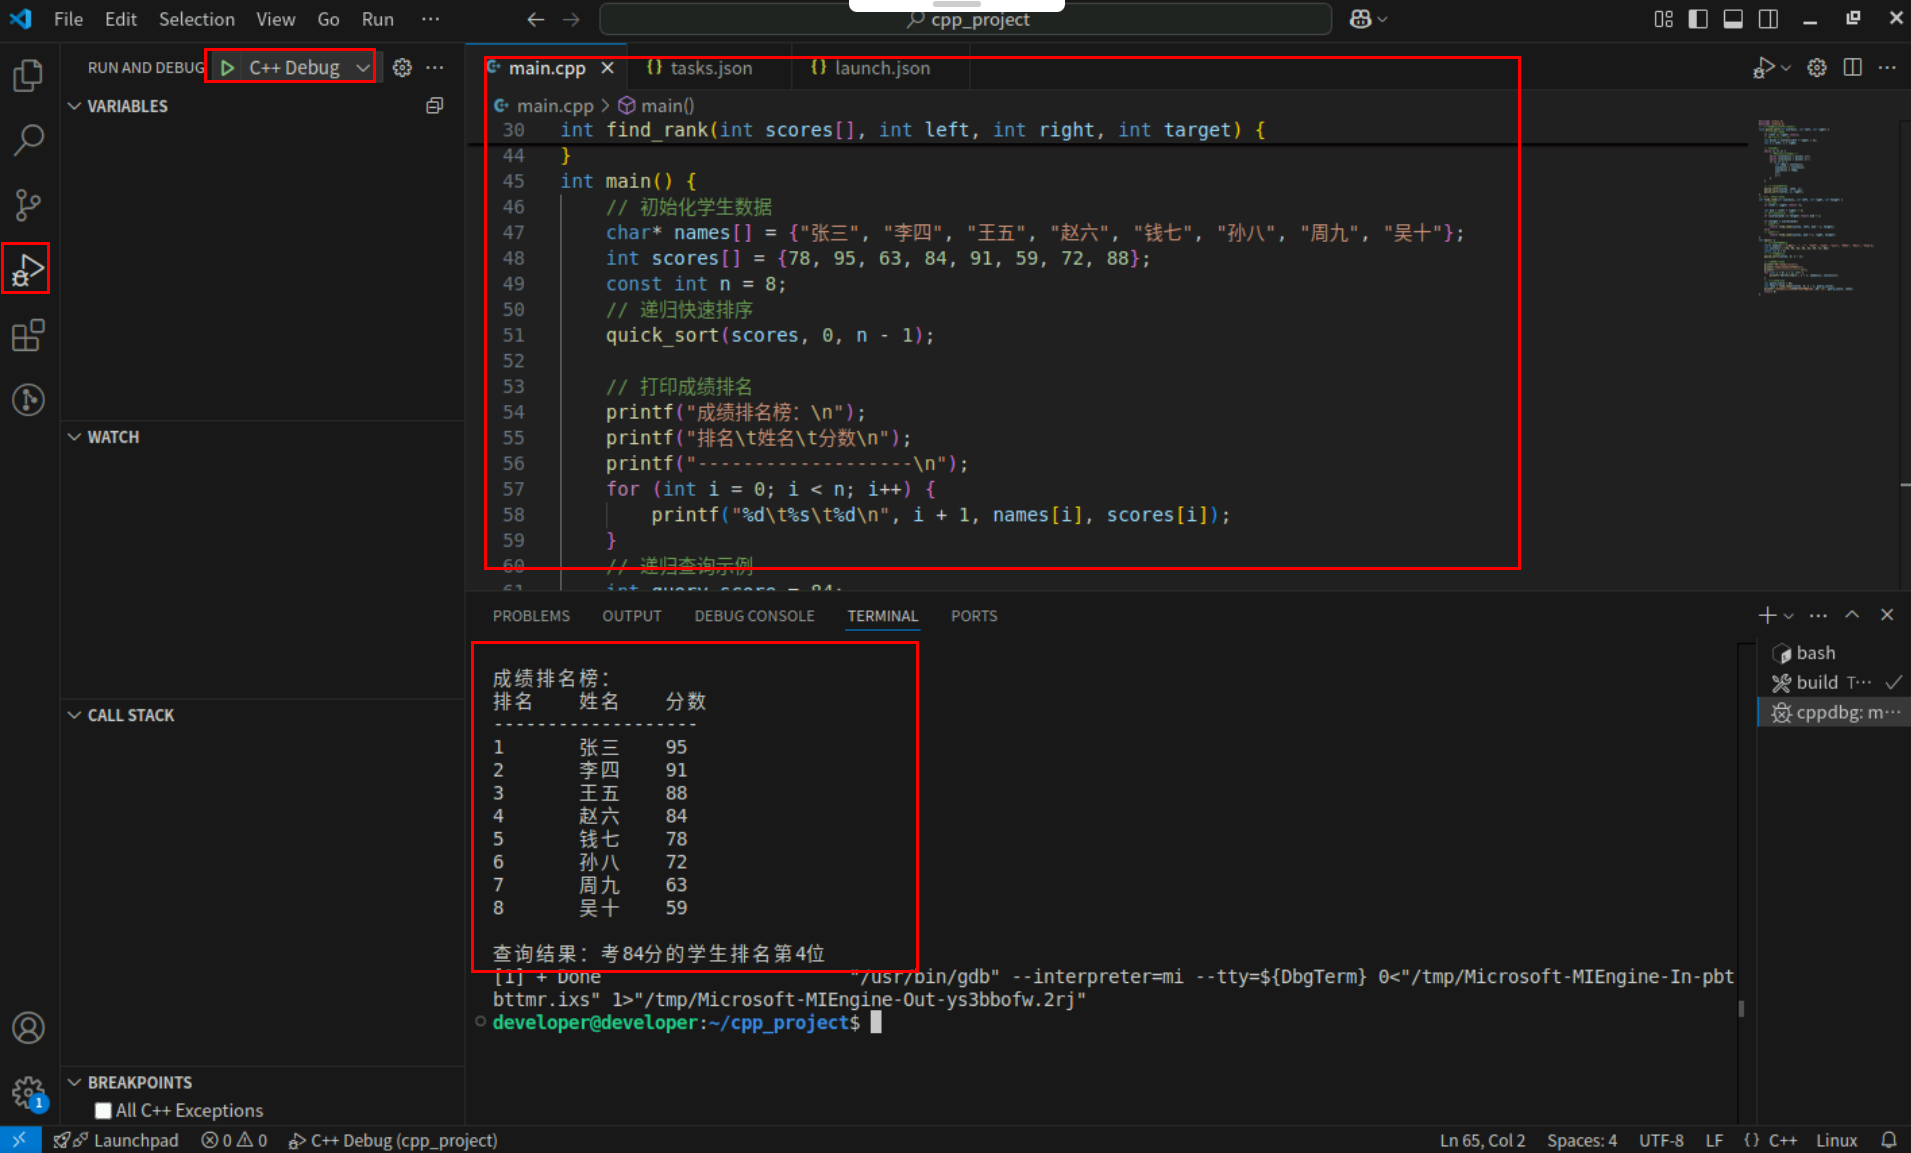Toggle the secondary side bar
The image size is (1911, 1153).
click(1768, 19)
